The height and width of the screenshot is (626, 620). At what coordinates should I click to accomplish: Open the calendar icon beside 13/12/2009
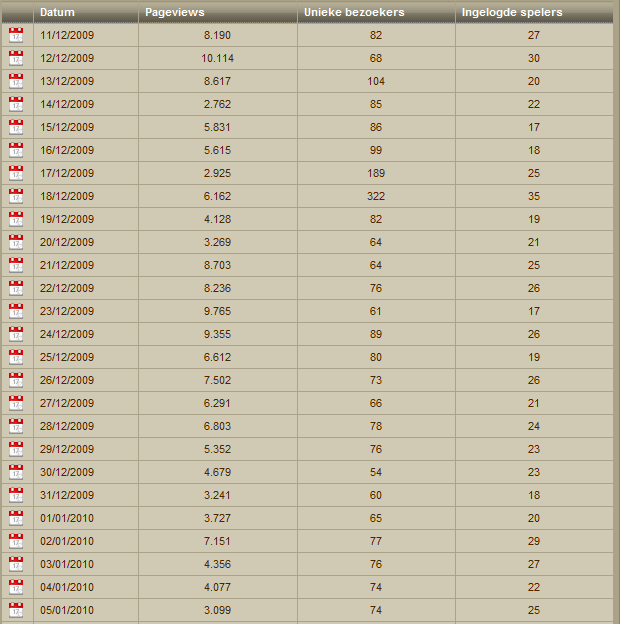click(16, 81)
